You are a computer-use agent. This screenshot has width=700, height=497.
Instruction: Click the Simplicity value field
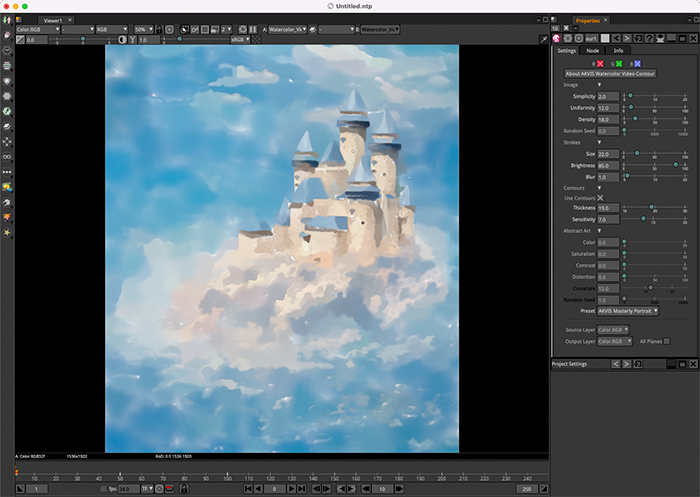point(608,96)
